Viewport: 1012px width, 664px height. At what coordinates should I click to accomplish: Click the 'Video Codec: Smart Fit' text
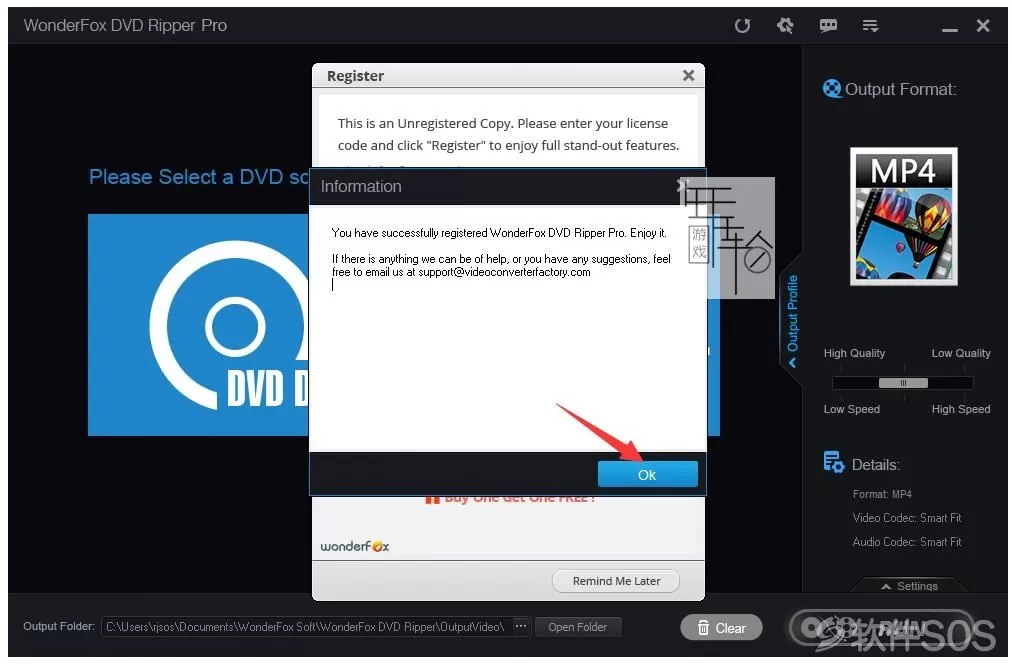907,518
